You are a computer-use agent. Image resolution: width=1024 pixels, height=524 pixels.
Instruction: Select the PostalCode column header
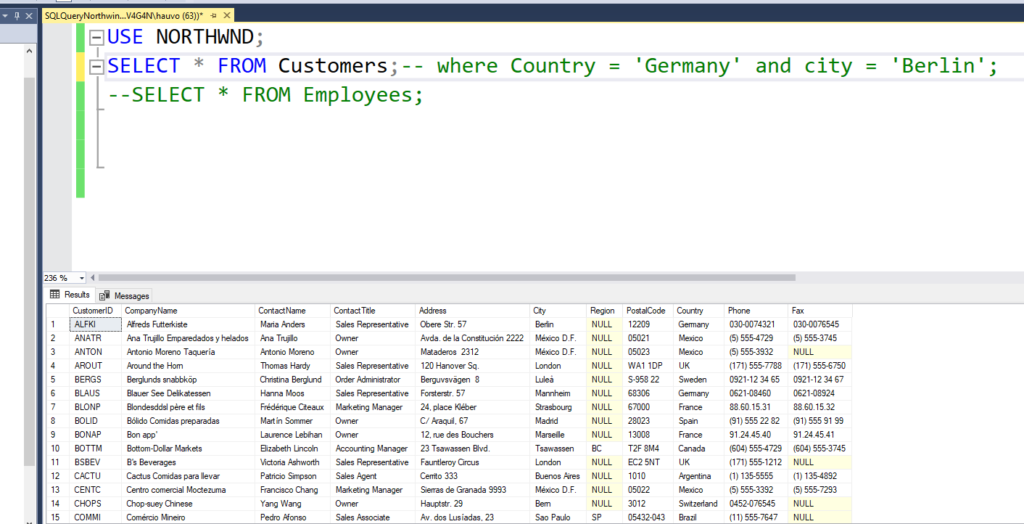tap(648, 310)
